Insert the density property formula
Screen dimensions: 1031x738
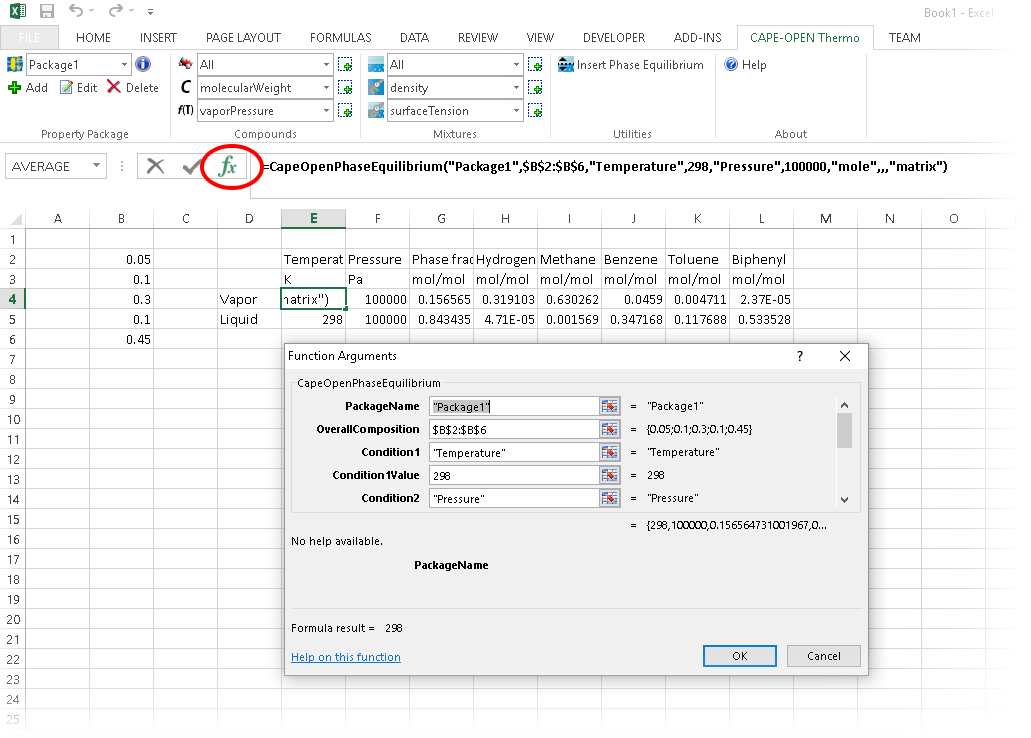pos(535,87)
